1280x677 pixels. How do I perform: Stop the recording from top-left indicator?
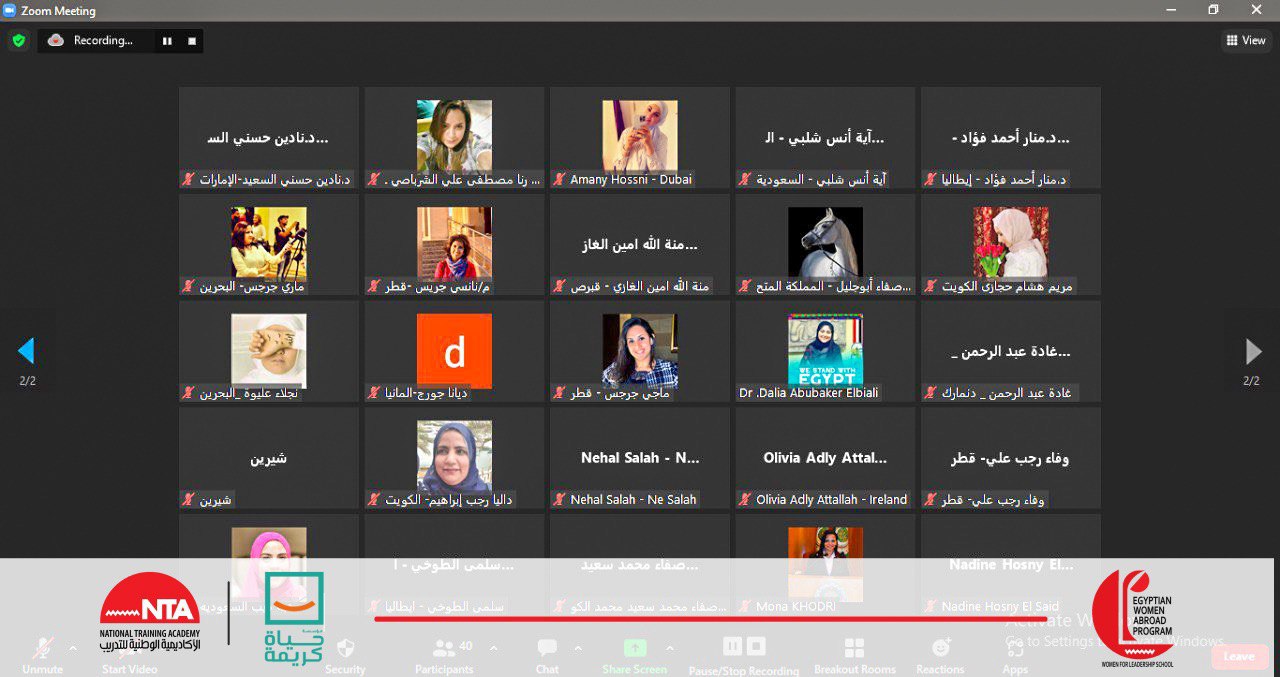[x=191, y=41]
